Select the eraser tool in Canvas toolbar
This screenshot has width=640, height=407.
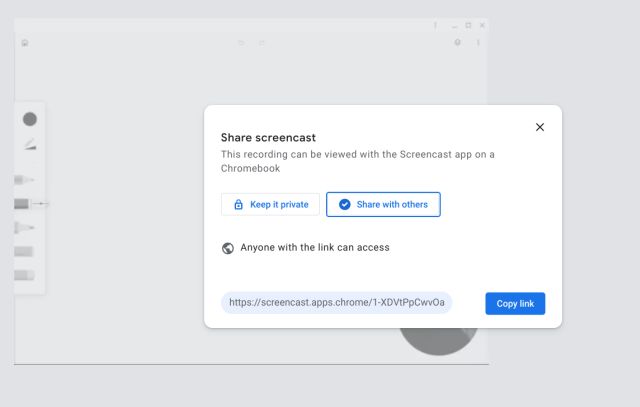coord(24,275)
